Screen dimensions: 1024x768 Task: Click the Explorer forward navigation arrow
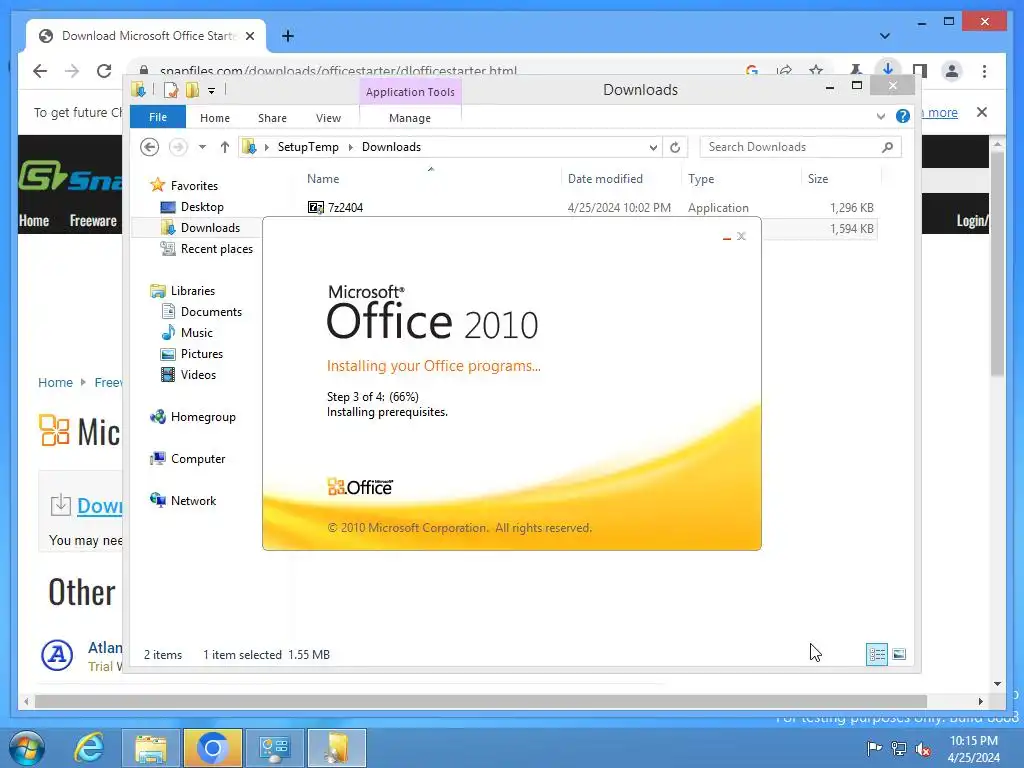[x=178, y=147]
